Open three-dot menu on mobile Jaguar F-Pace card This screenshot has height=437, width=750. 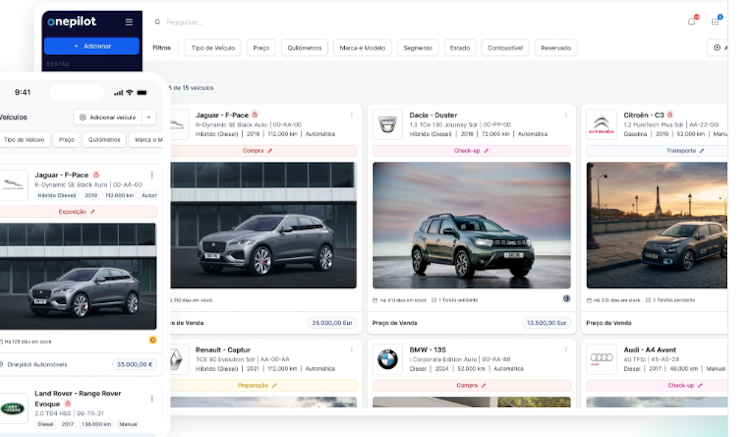click(152, 175)
